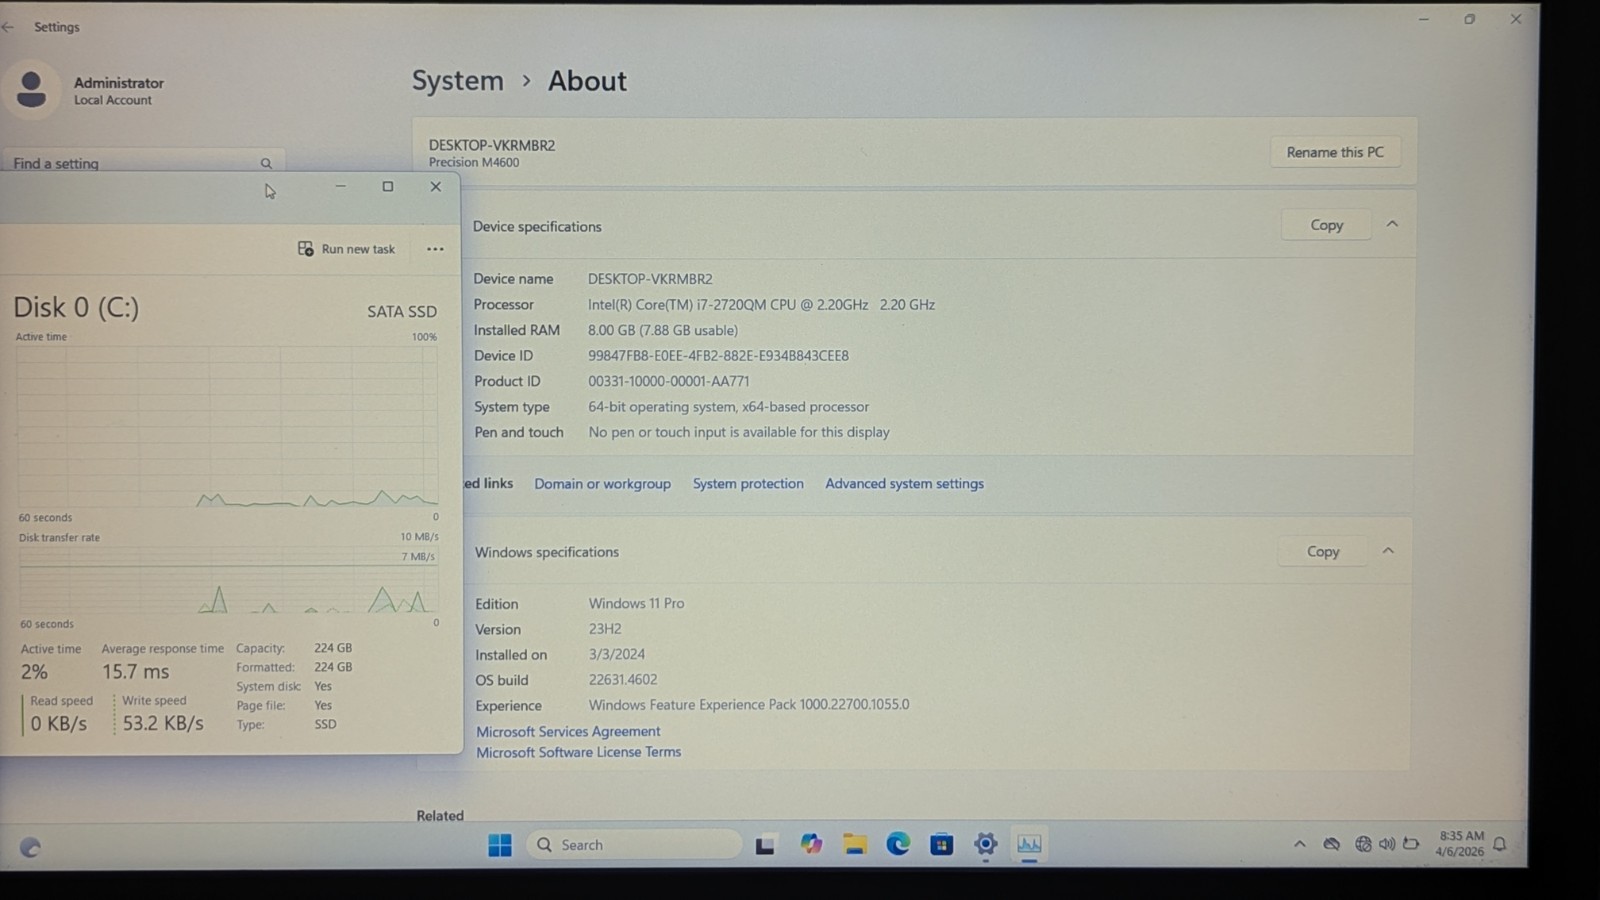Open Task View from the taskbar
This screenshot has width=1600, height=900.
click(765, 845)
